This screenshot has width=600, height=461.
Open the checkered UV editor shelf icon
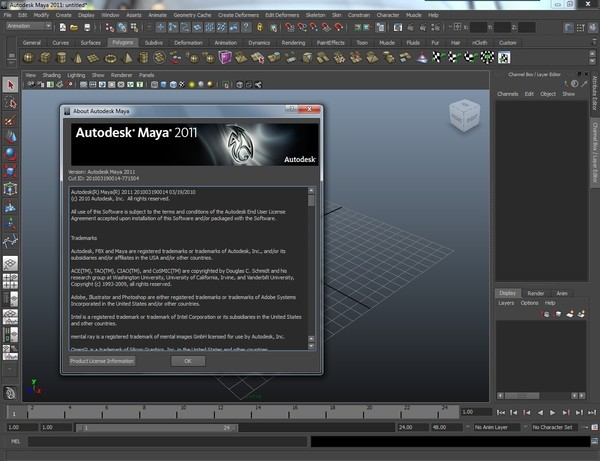504,58
